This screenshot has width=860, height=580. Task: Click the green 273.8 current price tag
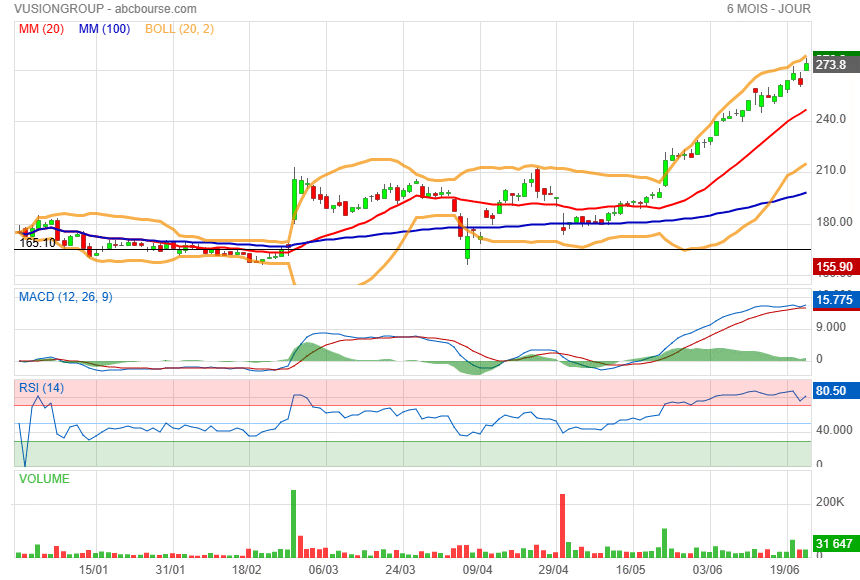[x=835, y=64]
